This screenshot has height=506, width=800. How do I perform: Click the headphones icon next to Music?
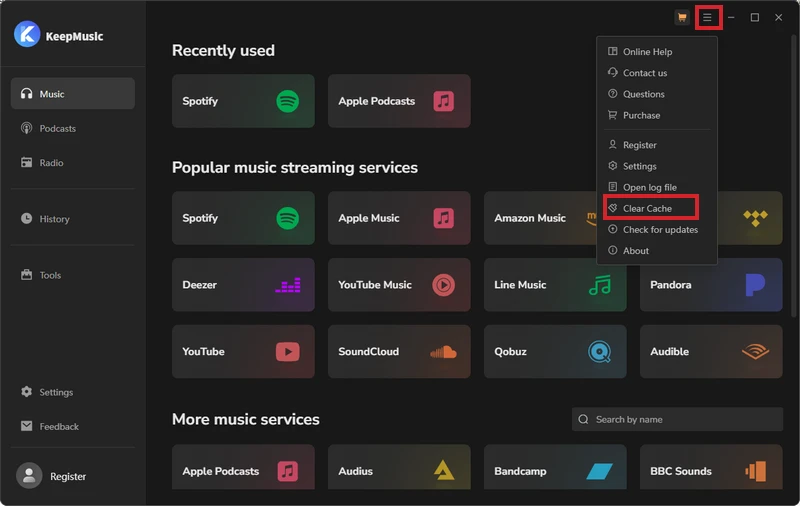pyautogui.click(x=27, y=93)
